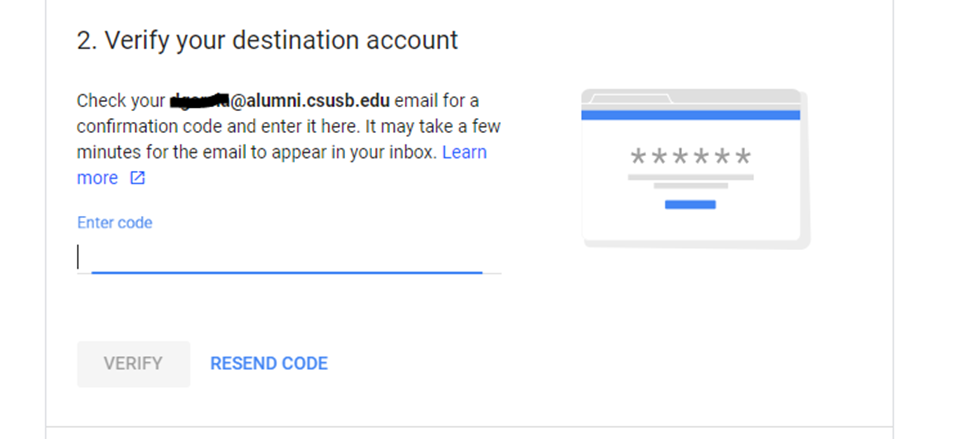The image size is (975, 439).
Task: Click the confirmation code instruction paragraph
Action: pyautogui.click(x=280, y=127)
